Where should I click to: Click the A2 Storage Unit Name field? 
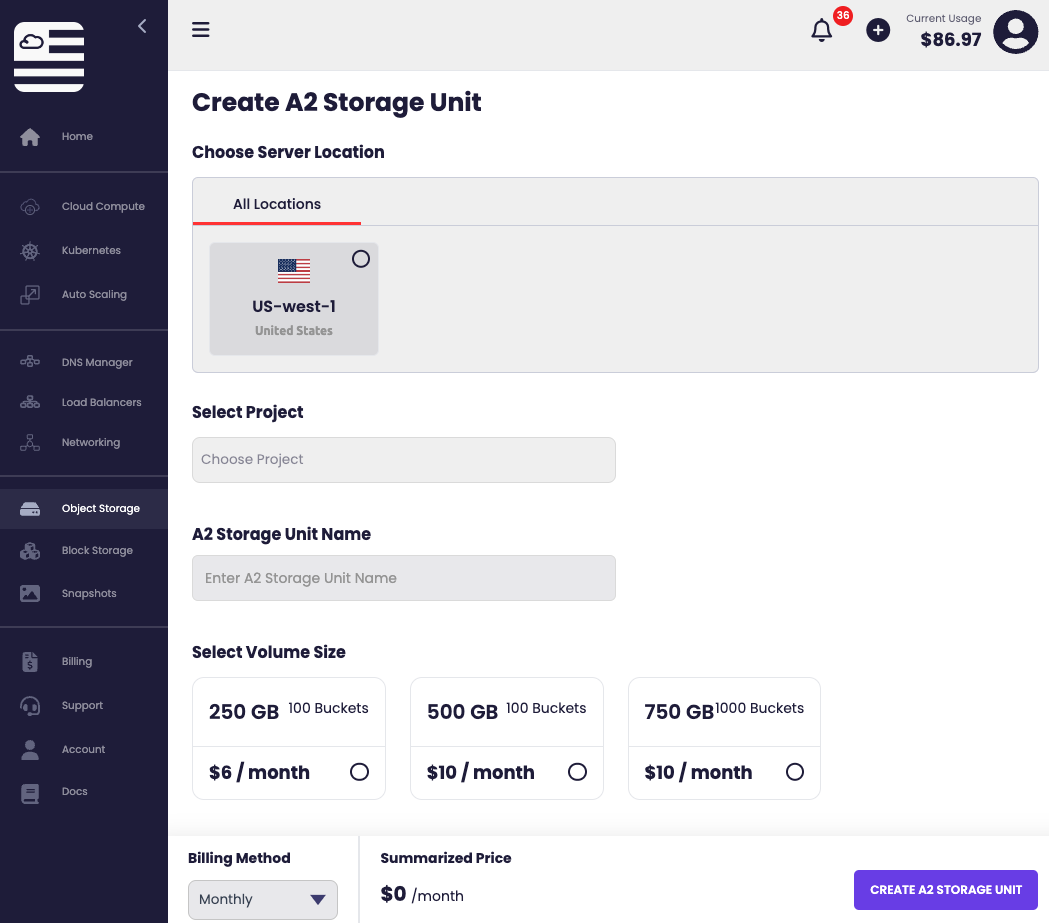[403, 578]
